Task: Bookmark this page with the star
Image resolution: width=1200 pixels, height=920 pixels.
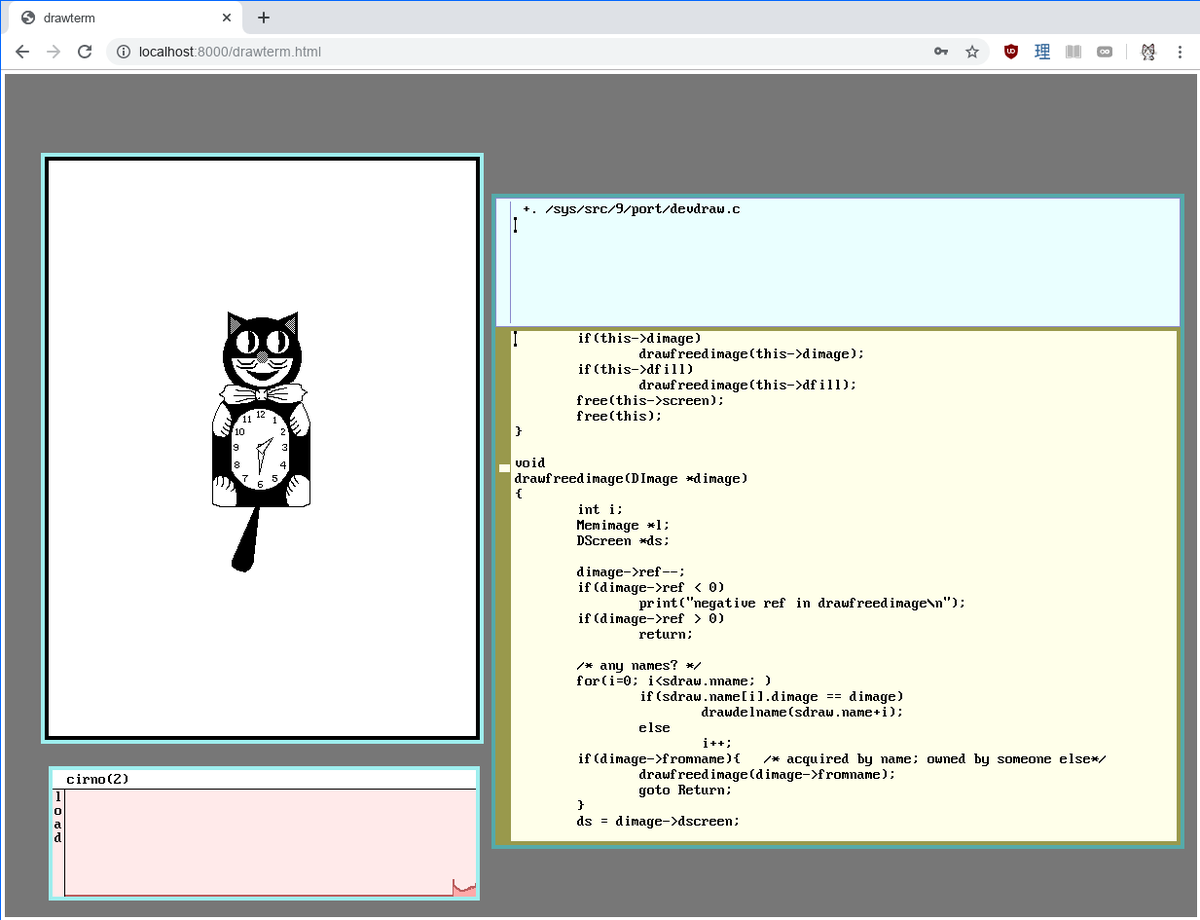Action: click(972, 51)
